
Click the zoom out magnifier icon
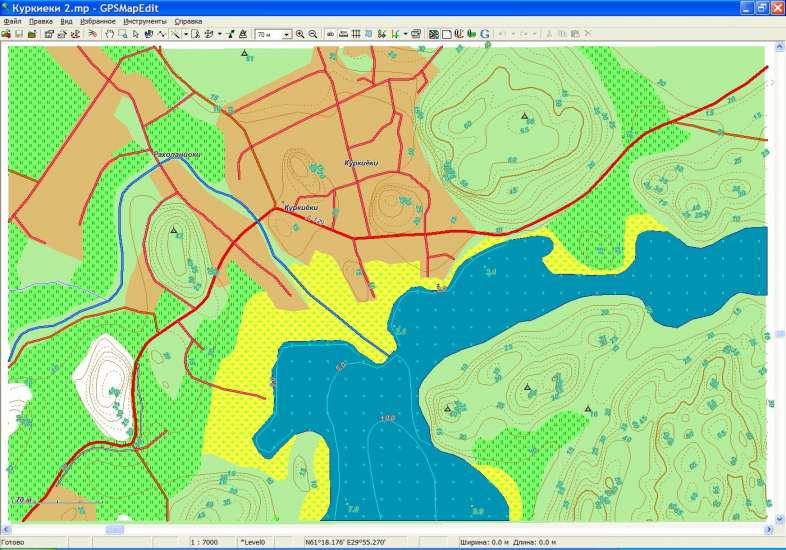(x=313, y=34)
